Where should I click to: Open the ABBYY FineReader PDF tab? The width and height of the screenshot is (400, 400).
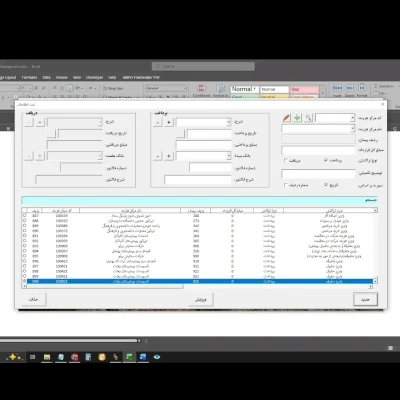click(141, 77)
